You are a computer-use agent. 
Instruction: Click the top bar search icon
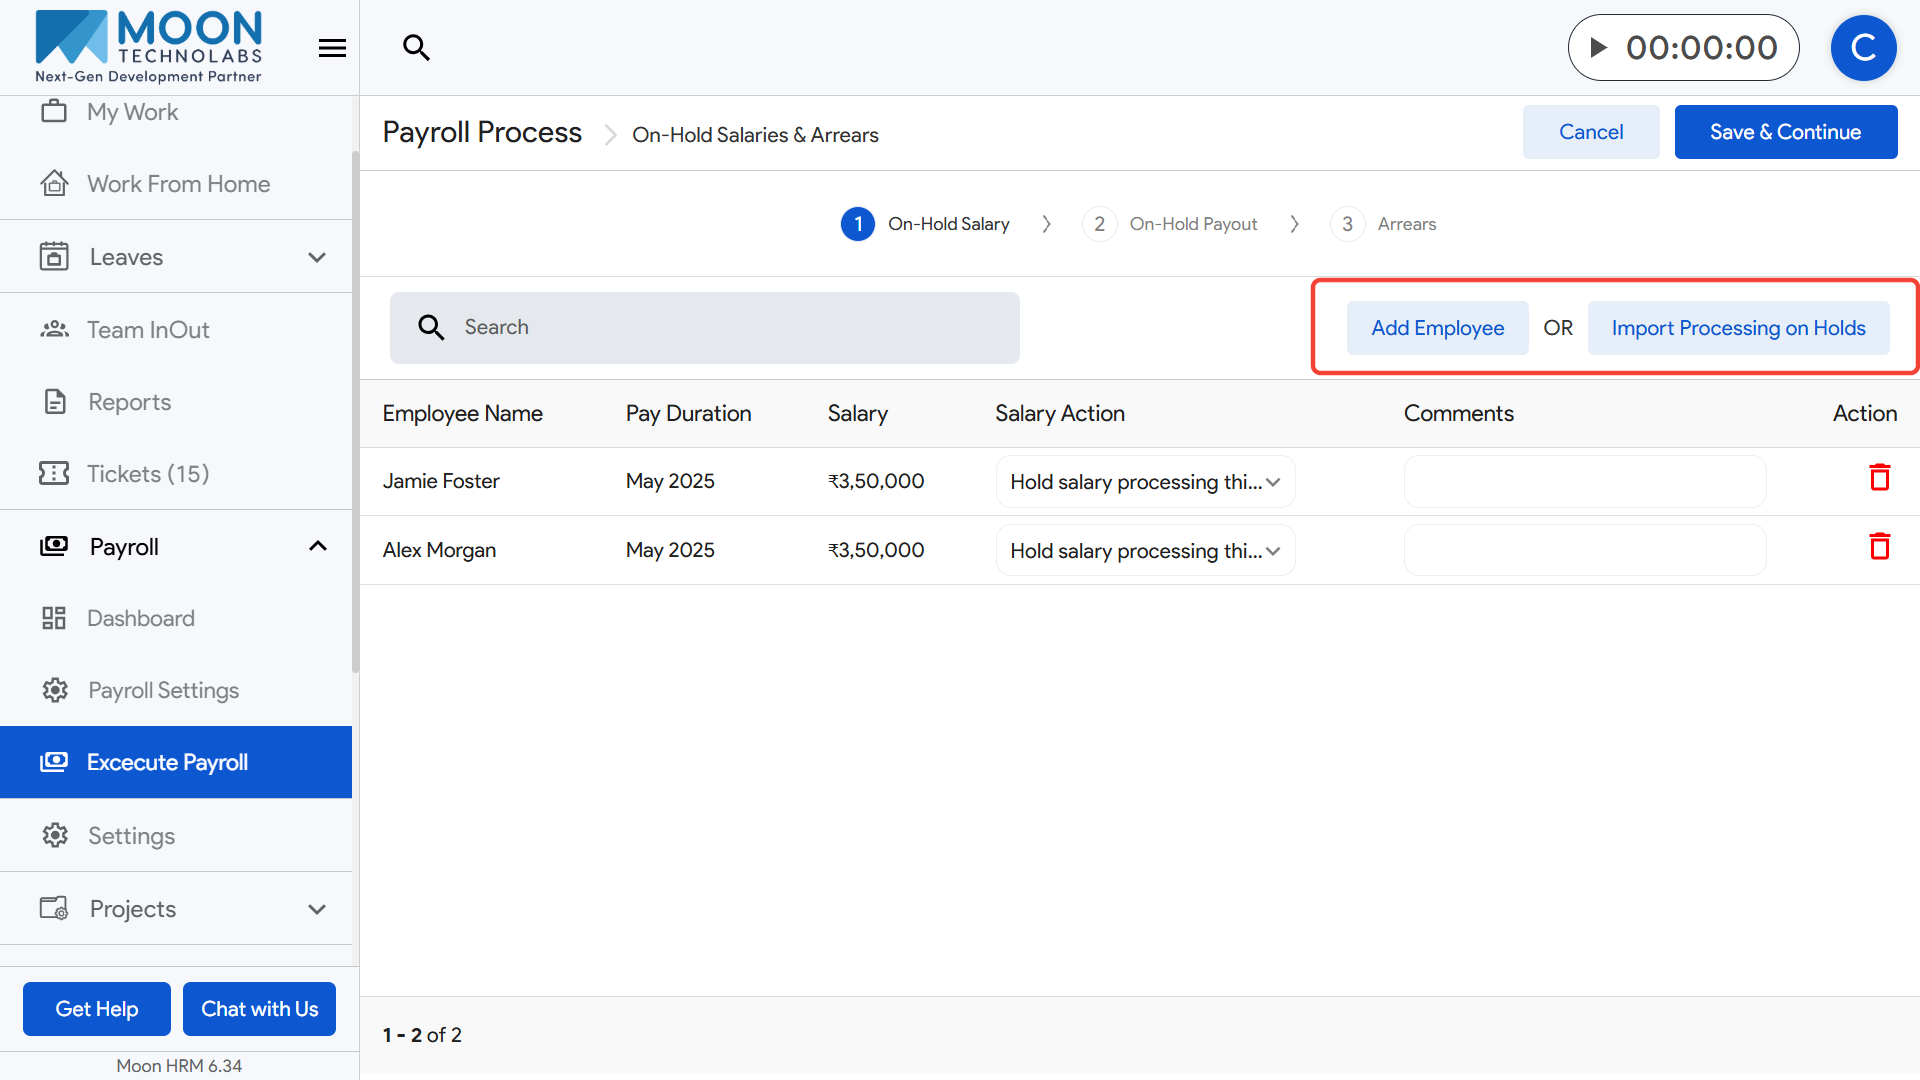[416, 47]
